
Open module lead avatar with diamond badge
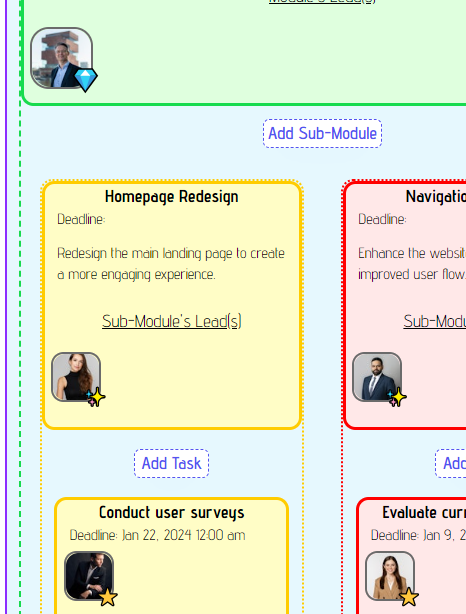point(61,58)
